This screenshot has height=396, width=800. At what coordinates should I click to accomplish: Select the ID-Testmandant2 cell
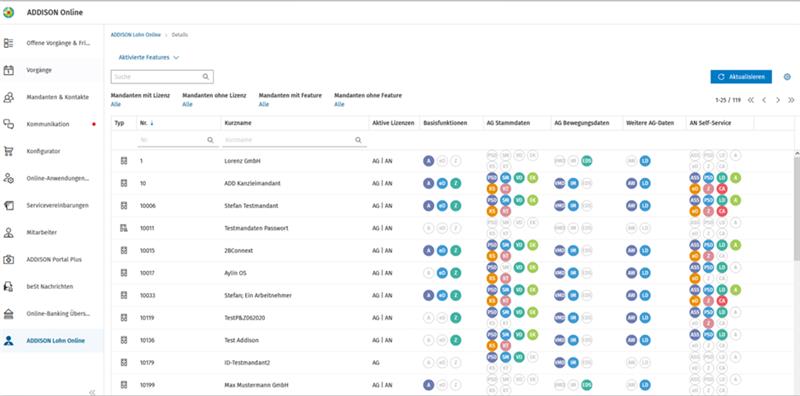247,363
